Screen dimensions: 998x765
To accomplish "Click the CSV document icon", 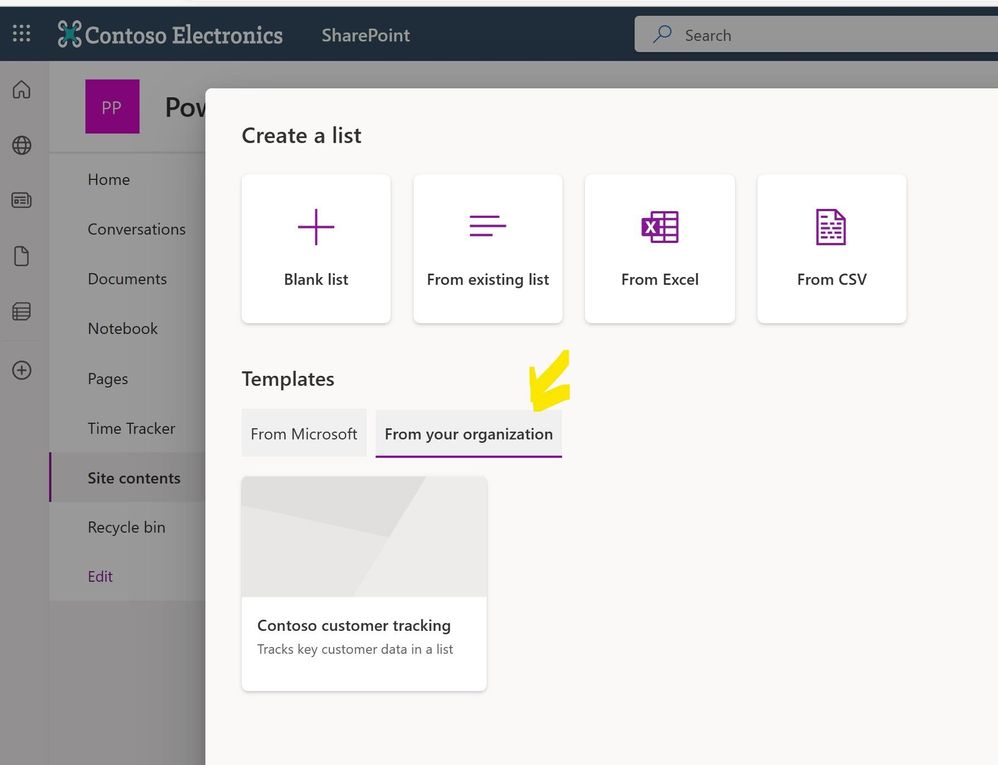I will tap(831, 227).
